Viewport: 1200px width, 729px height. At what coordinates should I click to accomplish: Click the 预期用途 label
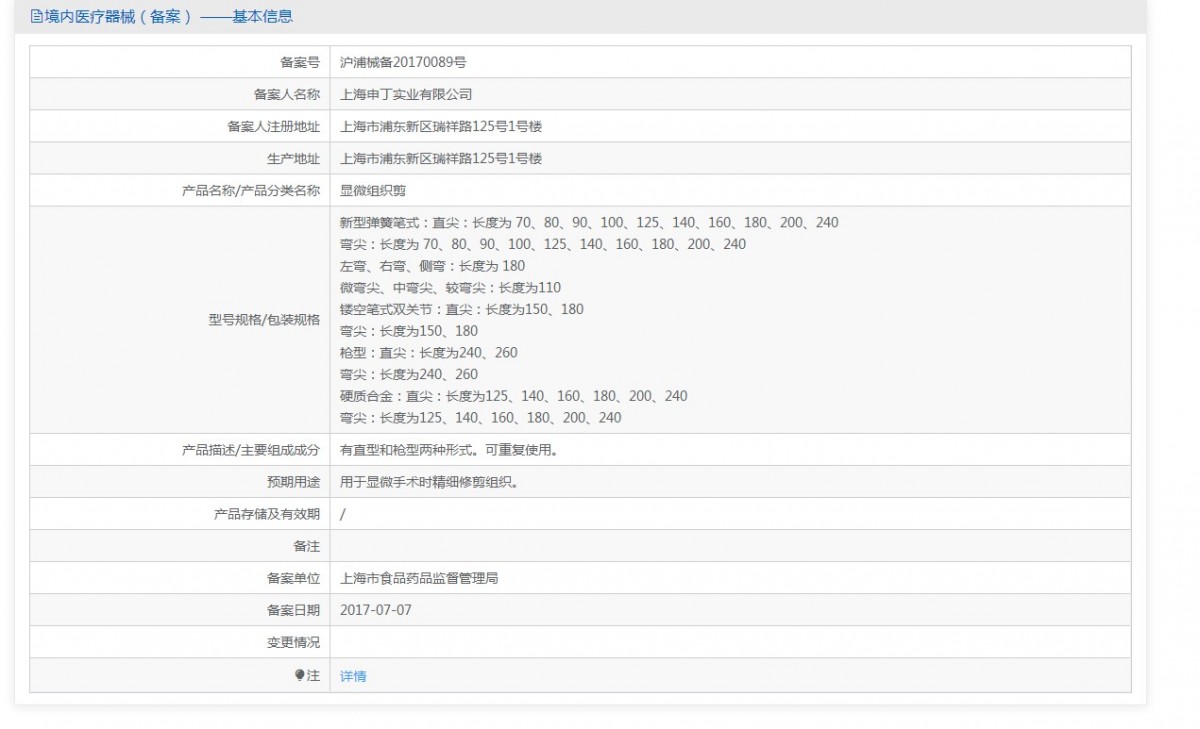[x=293, y=482]
